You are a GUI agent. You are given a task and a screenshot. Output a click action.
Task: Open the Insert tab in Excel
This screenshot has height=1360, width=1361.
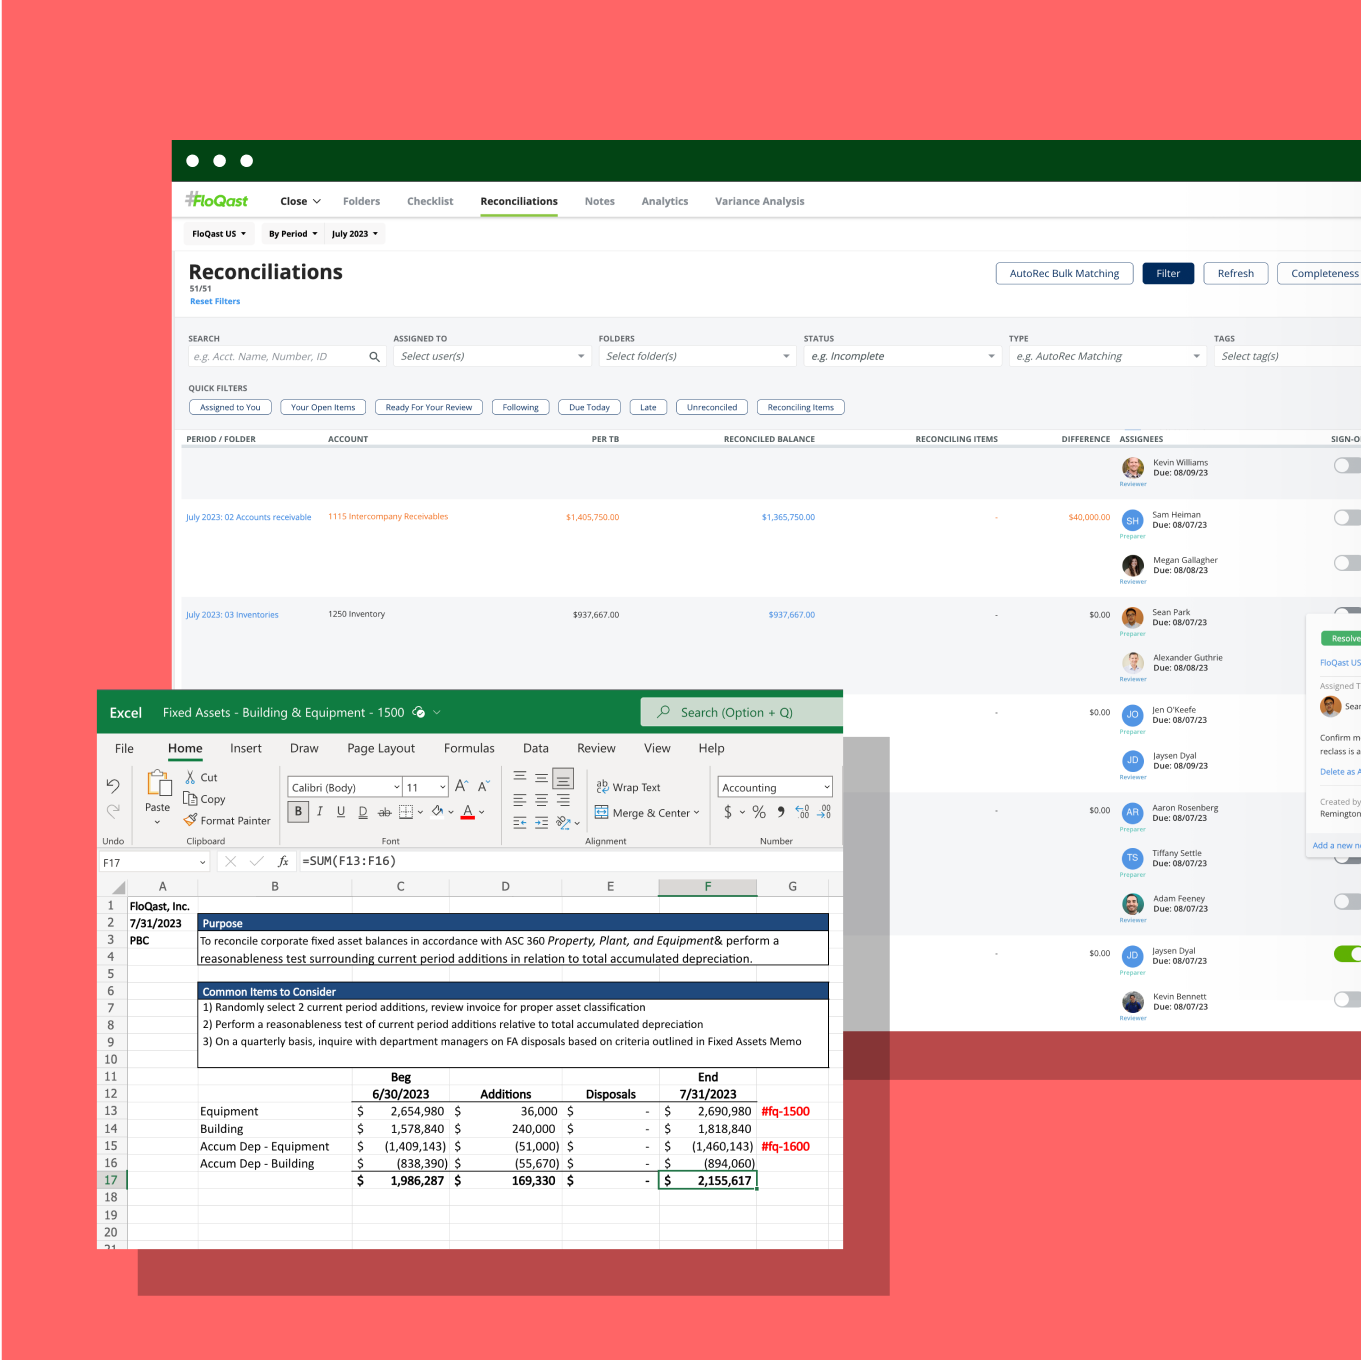(246, 749)
